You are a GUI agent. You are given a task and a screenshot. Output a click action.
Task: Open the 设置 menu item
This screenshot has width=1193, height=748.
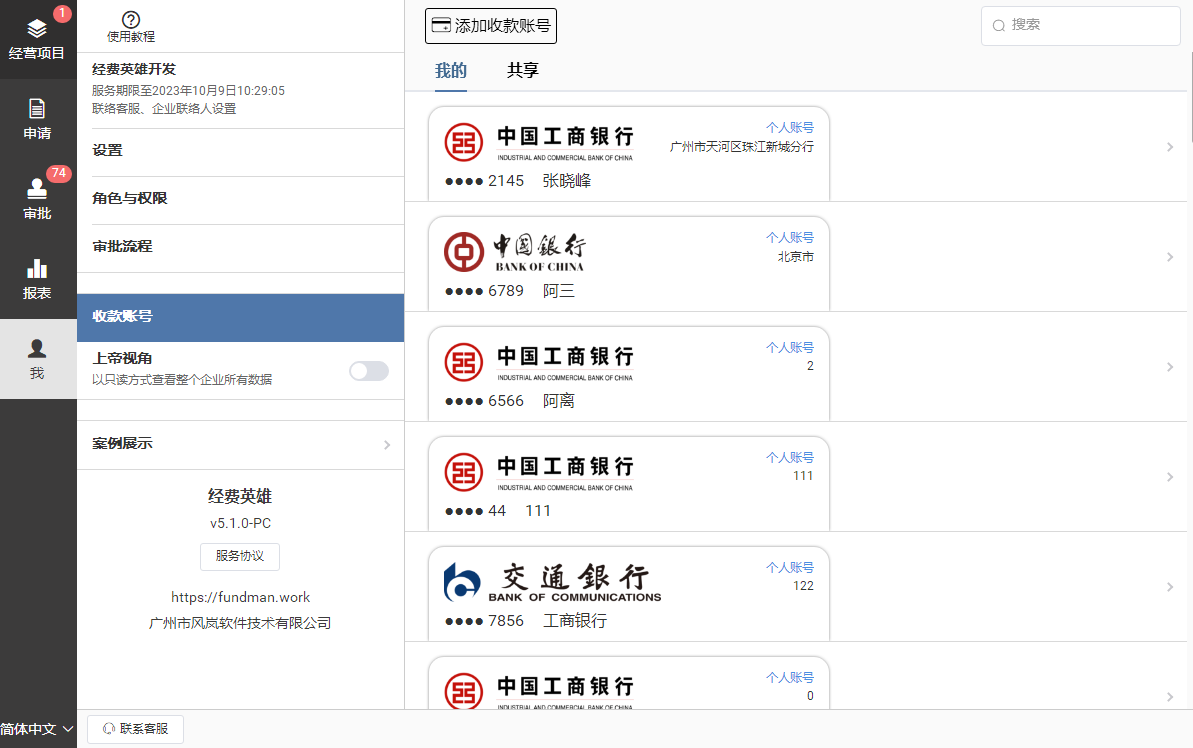tap(240, 151)
